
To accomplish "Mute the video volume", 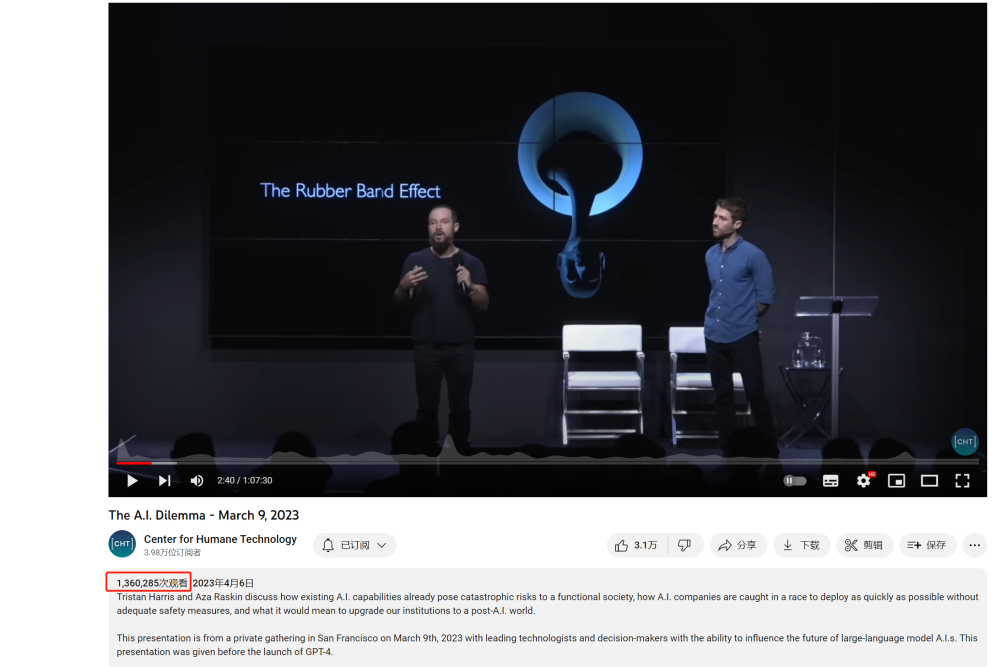I will (x=197, y=481).
